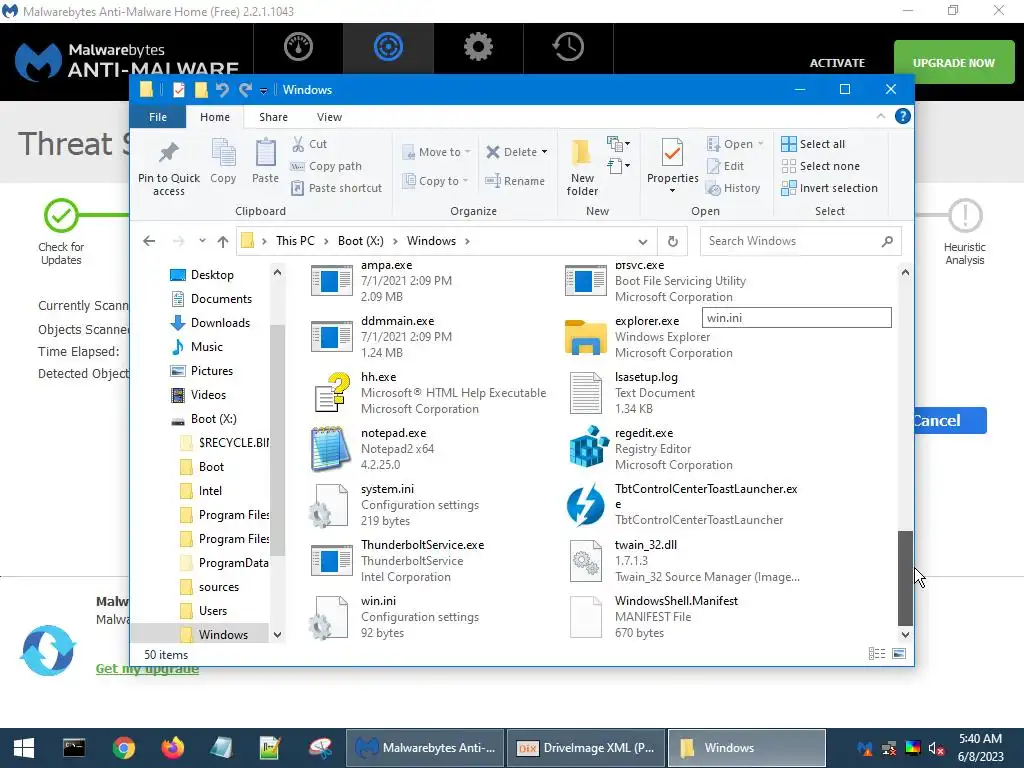1024x768 pixels.
Task: Click Select none in the ribbon
Action: pos(820,167)
